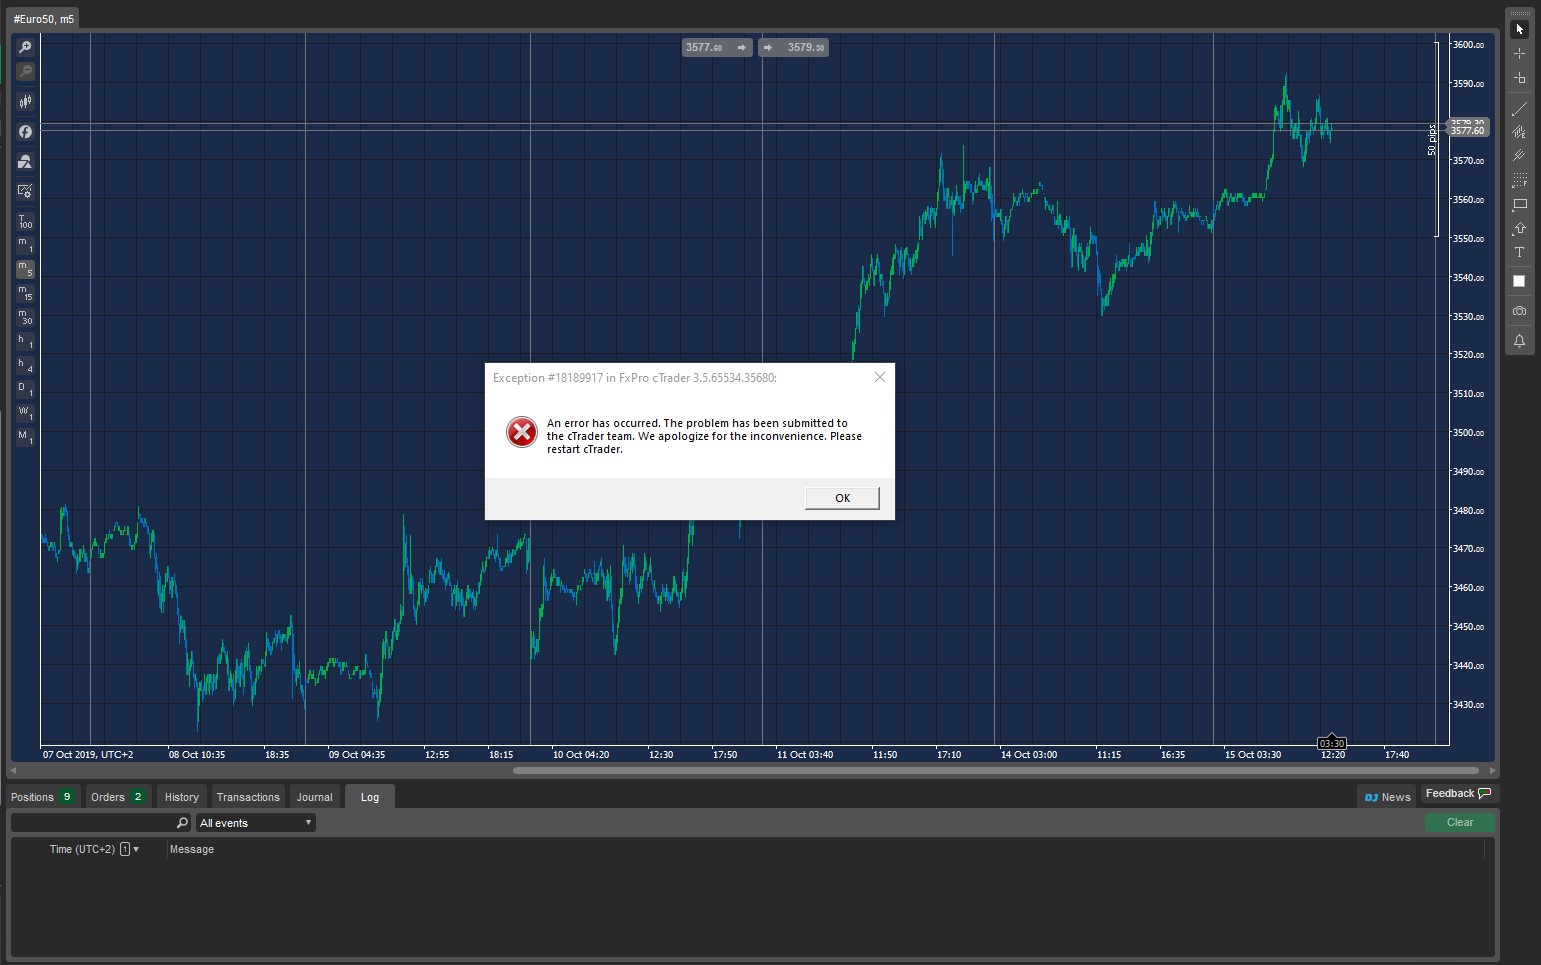Viewport: 1541px width, 965px height.
Task: Select the #Euro50, m5 chart tab
Action: coord(44,19)
